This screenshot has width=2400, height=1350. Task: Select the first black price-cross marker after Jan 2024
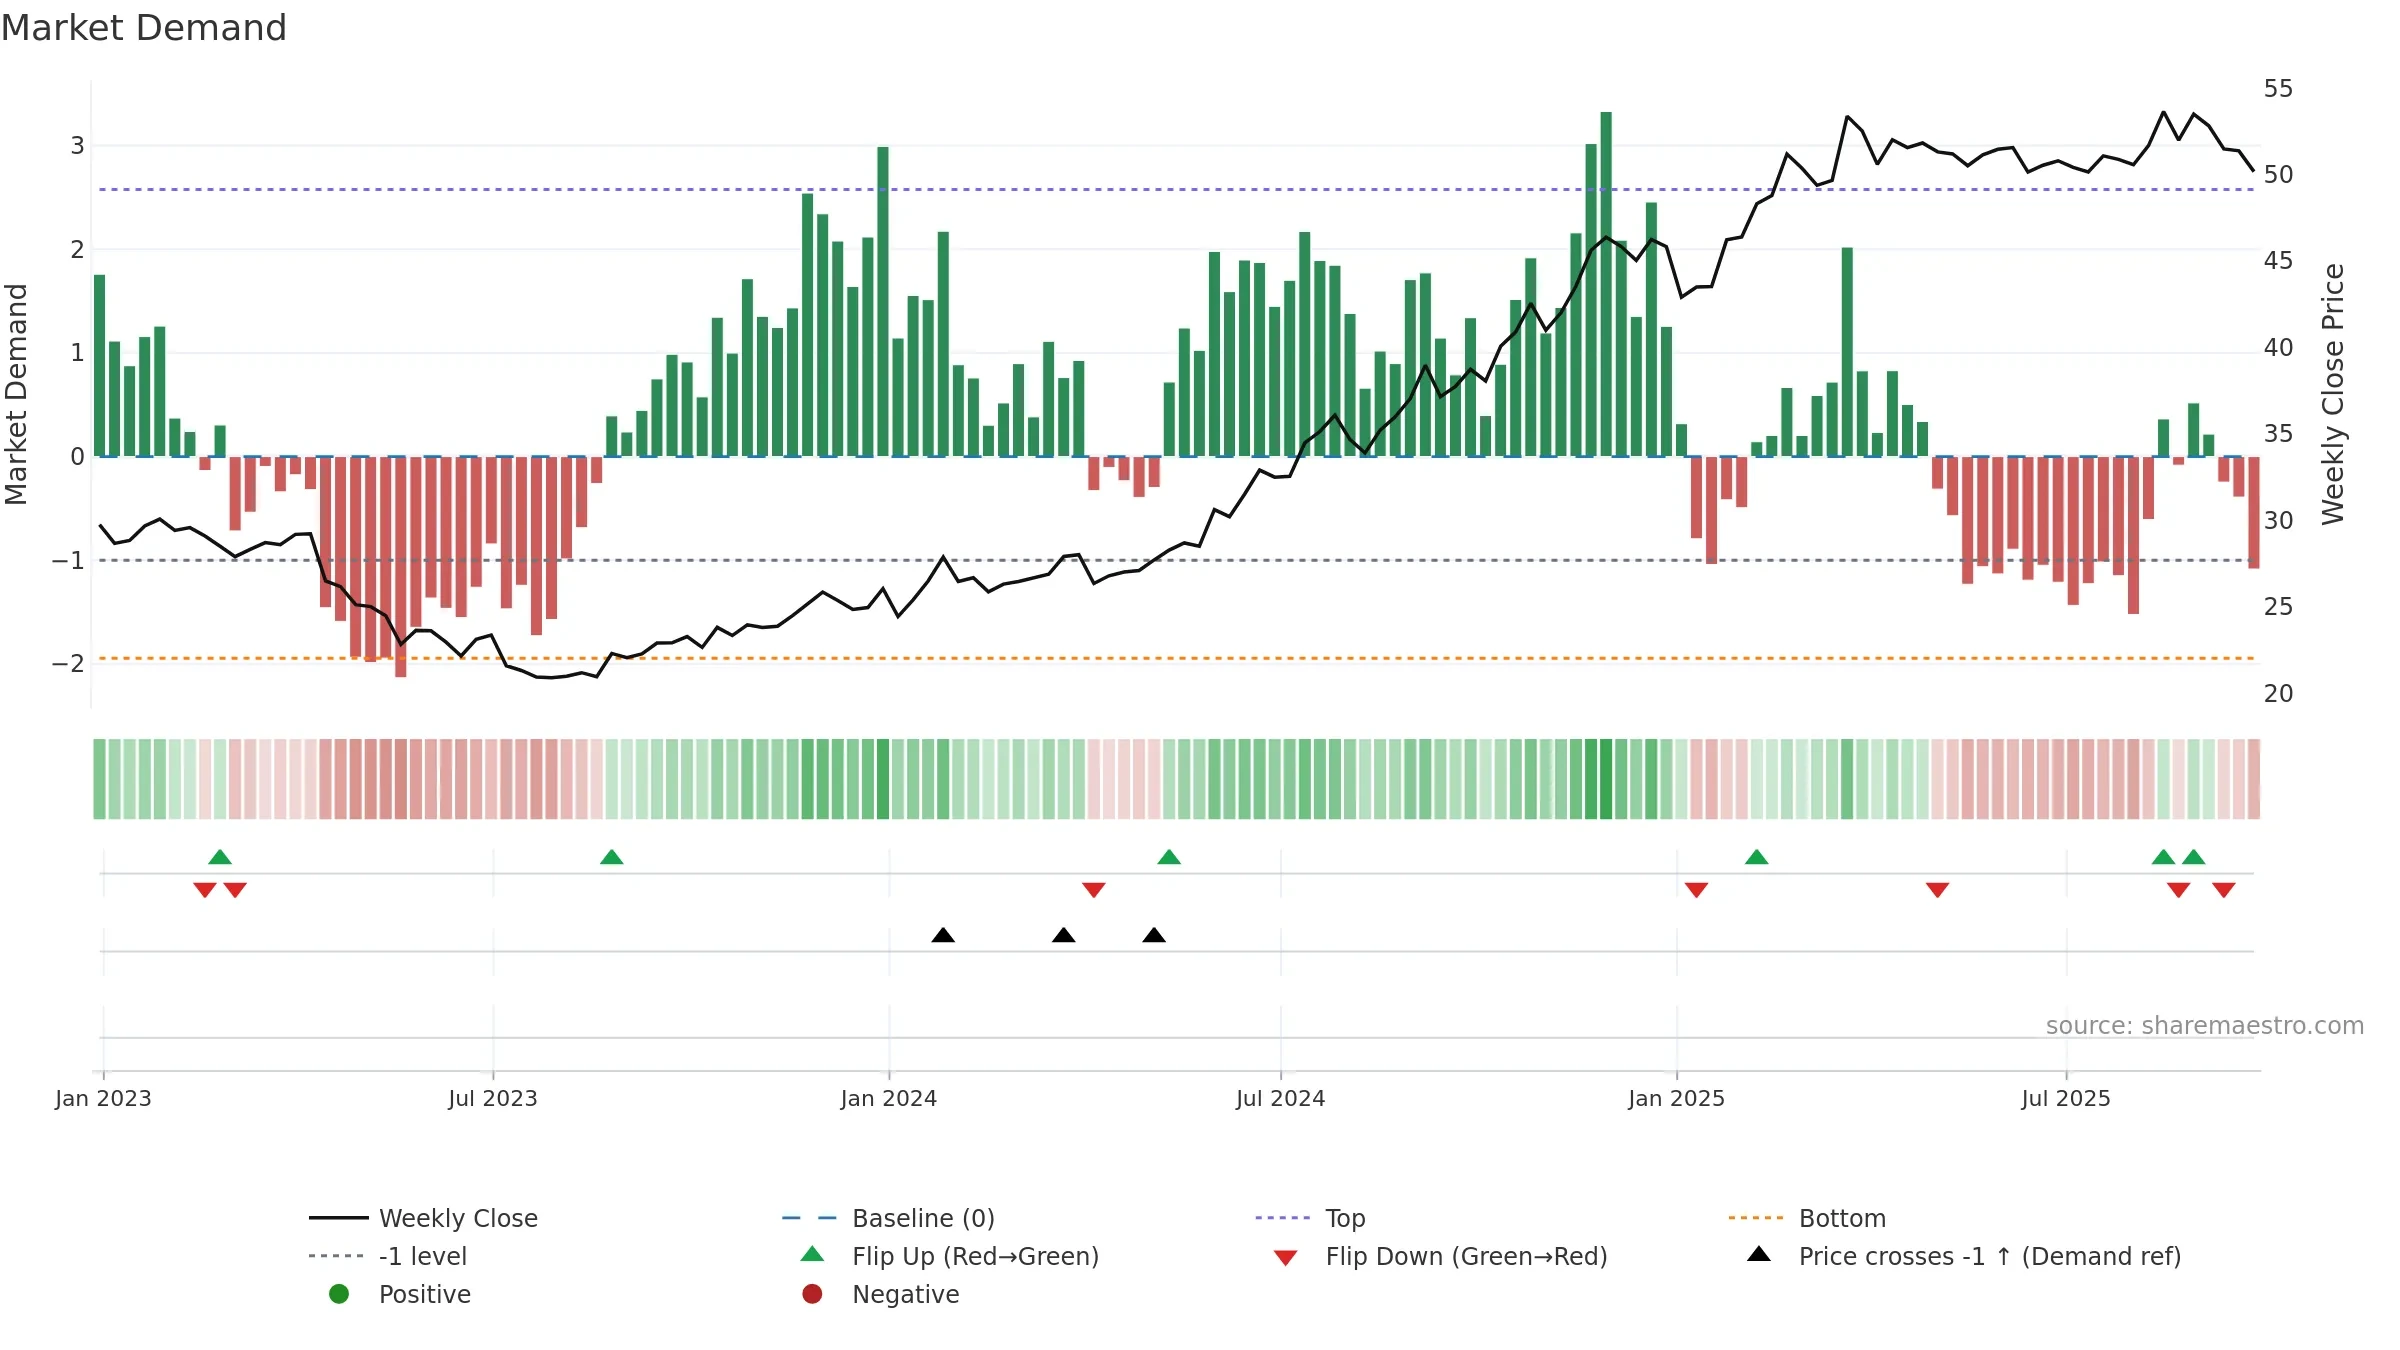click(943, 935)
